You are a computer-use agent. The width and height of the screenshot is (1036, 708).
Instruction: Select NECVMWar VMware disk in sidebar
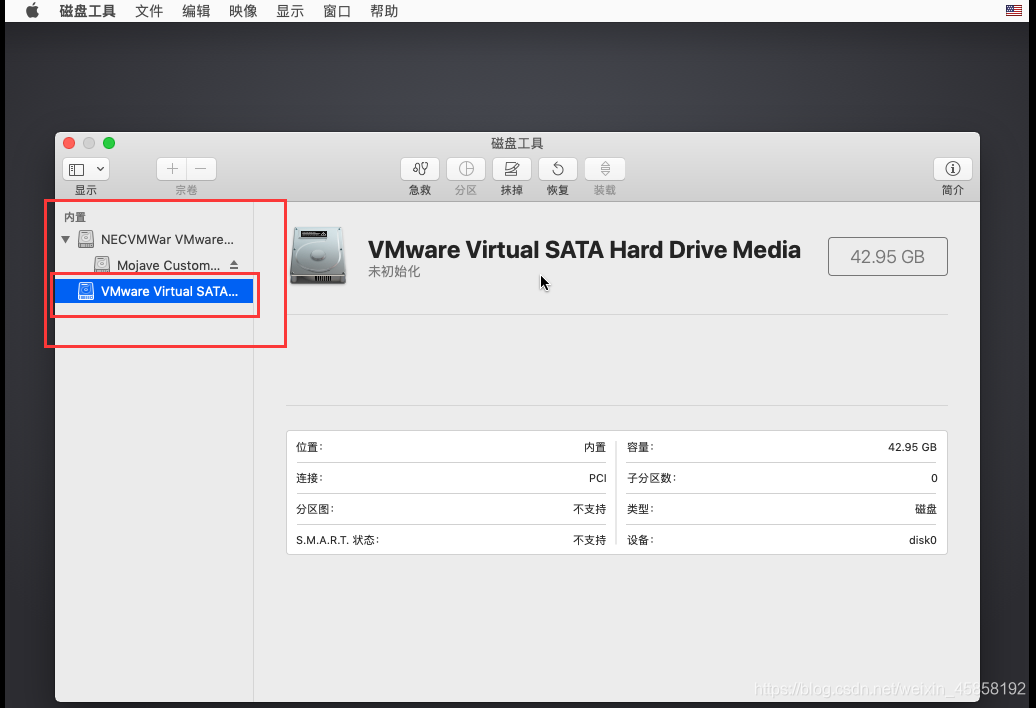pos(156,239)
